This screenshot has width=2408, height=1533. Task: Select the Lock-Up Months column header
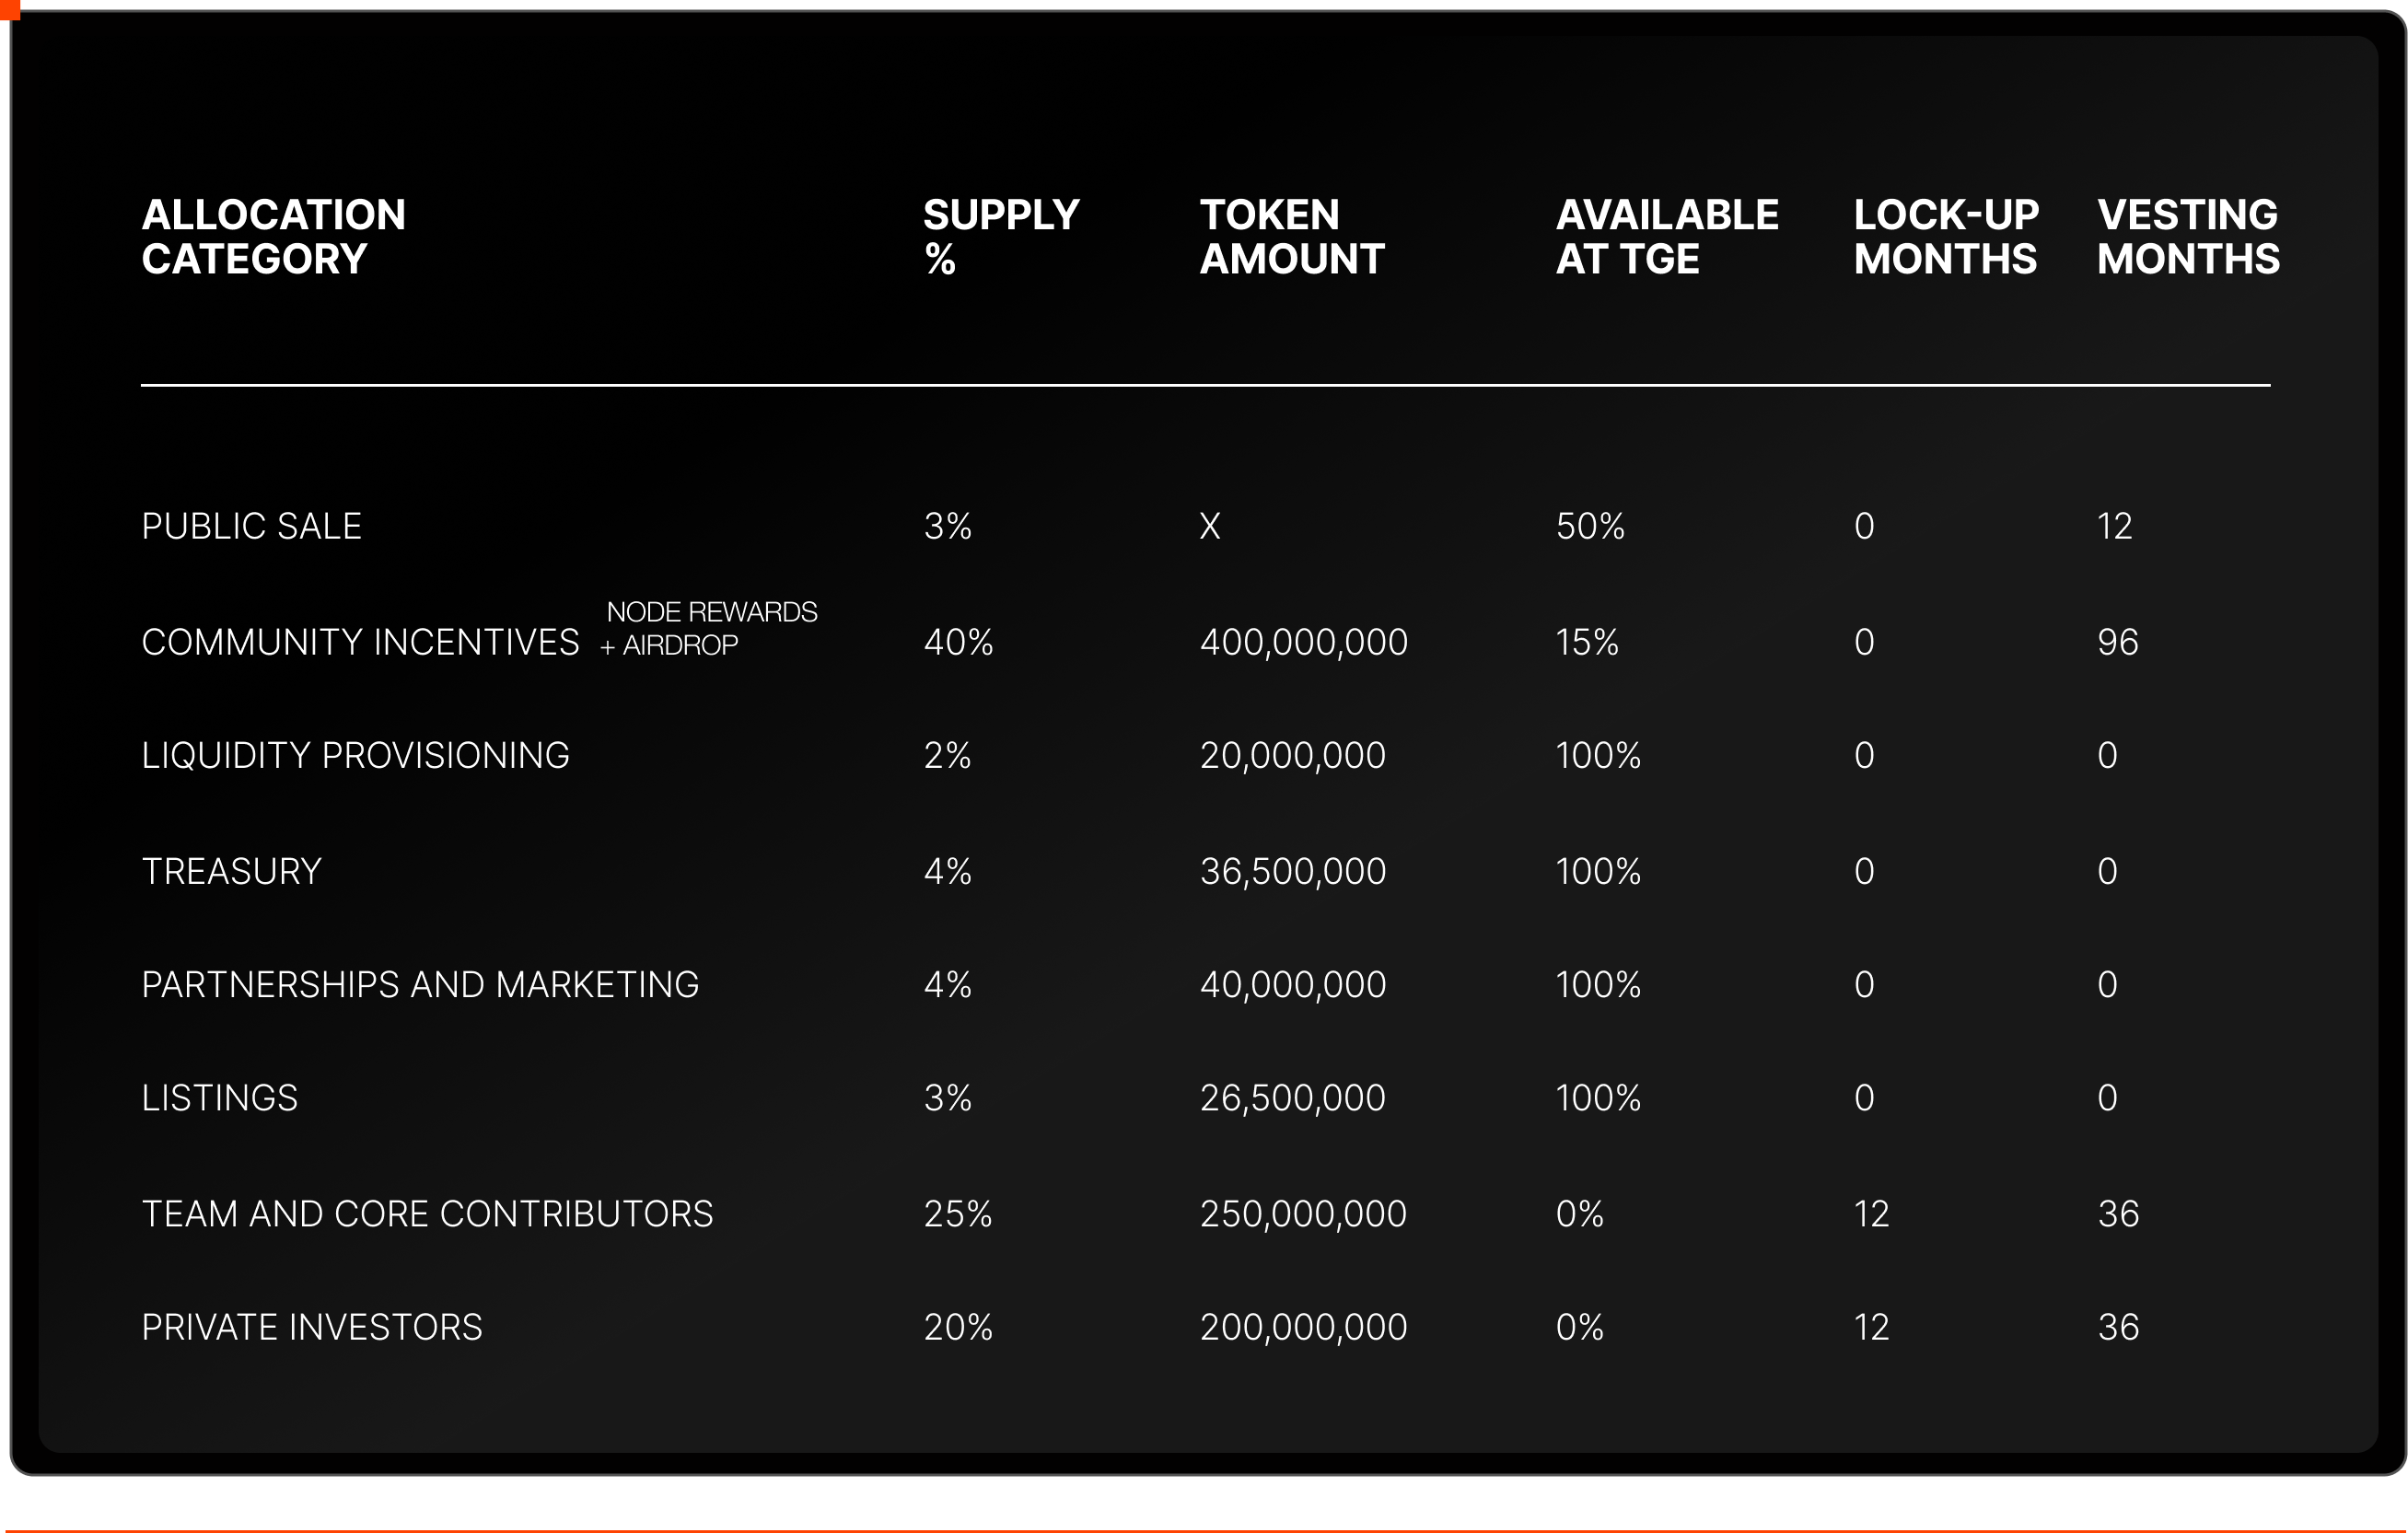click(x=1945, y=237)
